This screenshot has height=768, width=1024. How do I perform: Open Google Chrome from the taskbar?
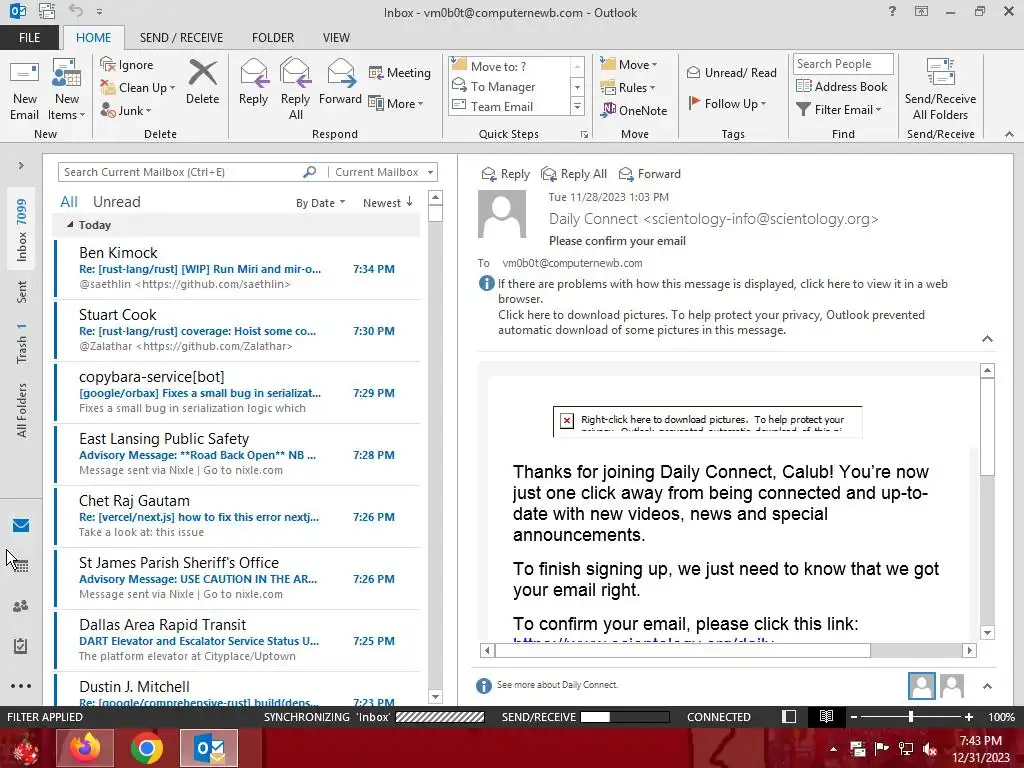pos(147,748)
